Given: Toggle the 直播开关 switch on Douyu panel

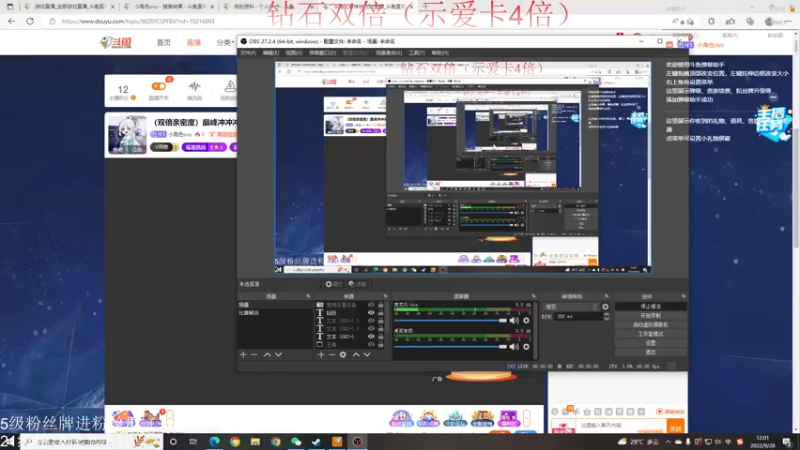Looking at the screenshot, I should pyautogui.click(x=159, y=86).
